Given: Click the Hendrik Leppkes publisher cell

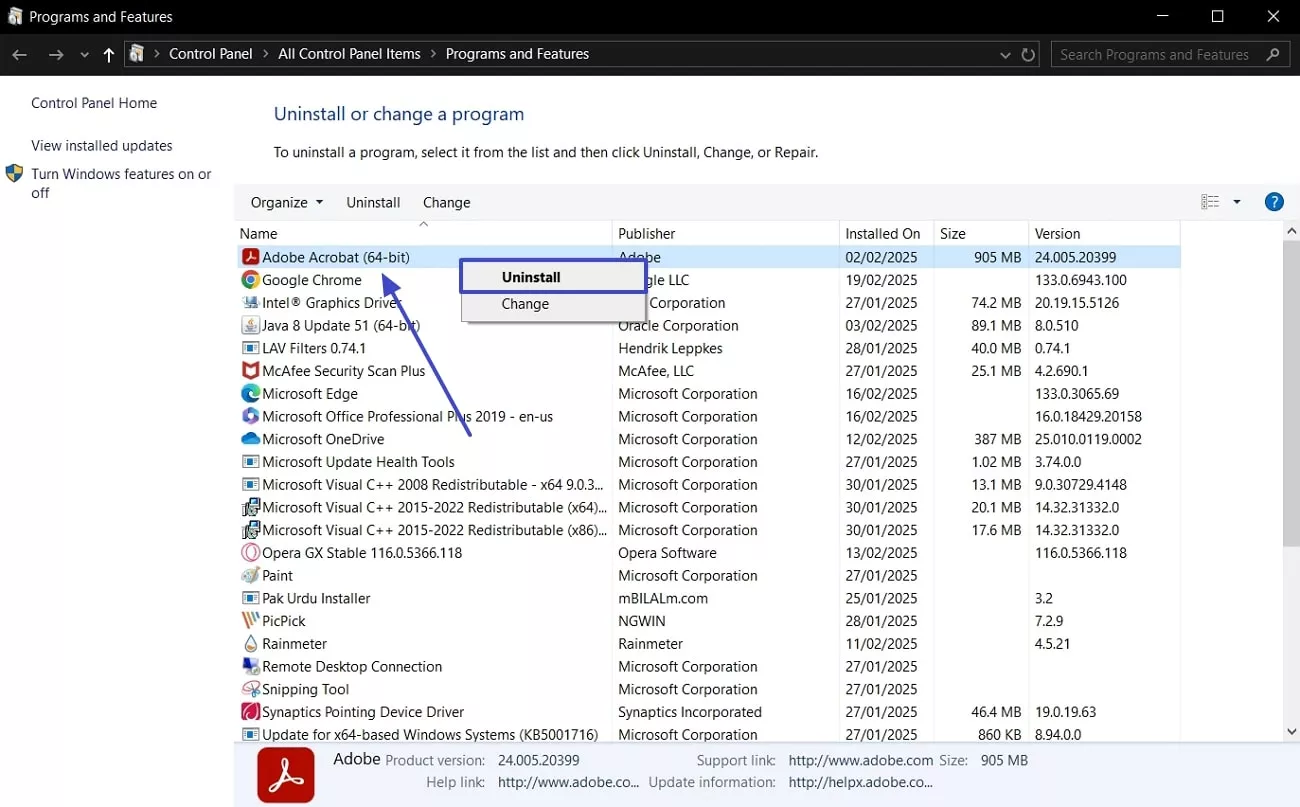Looking at the screenshot, I should (x=670, y=348).
